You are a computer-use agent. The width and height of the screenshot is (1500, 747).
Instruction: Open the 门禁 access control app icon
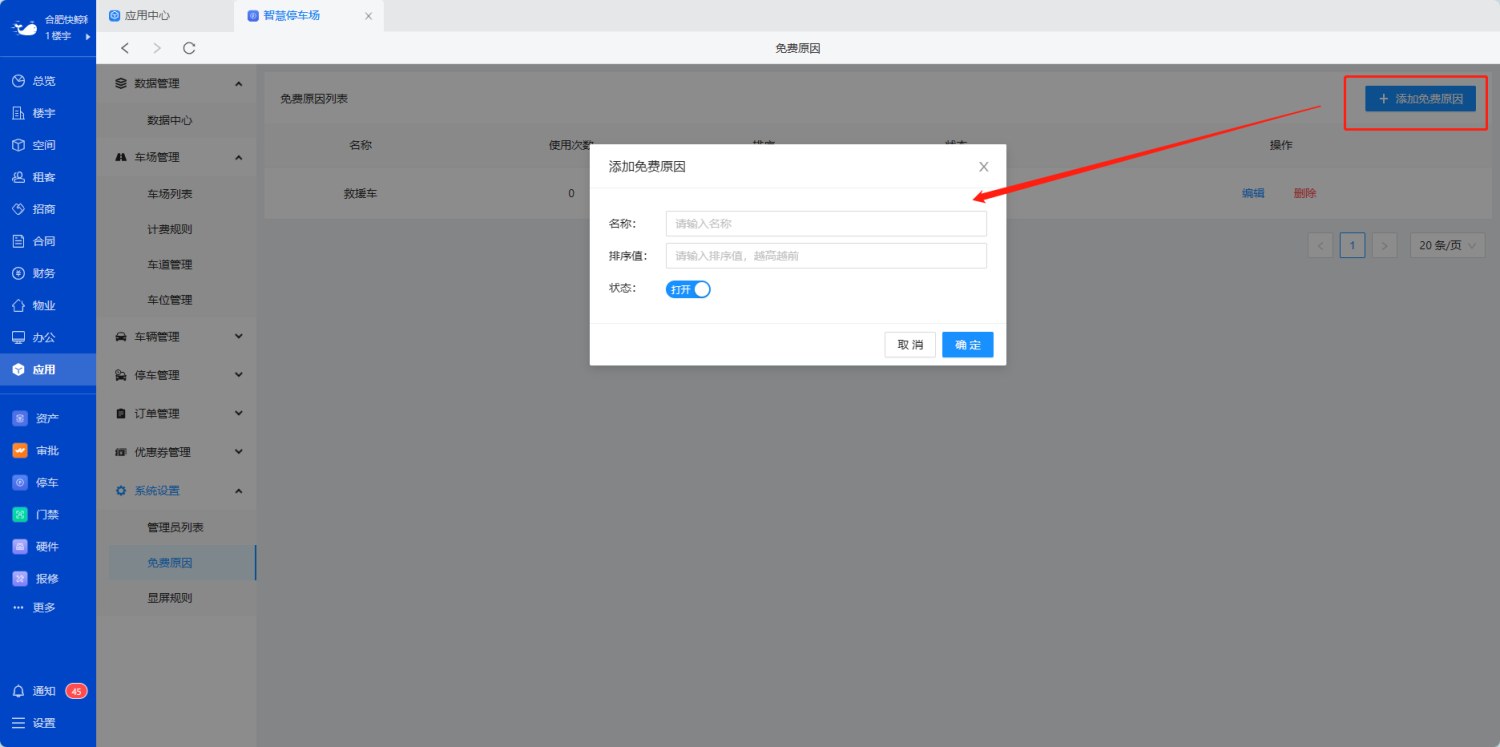pyautogui.click(x=19, y=515)
